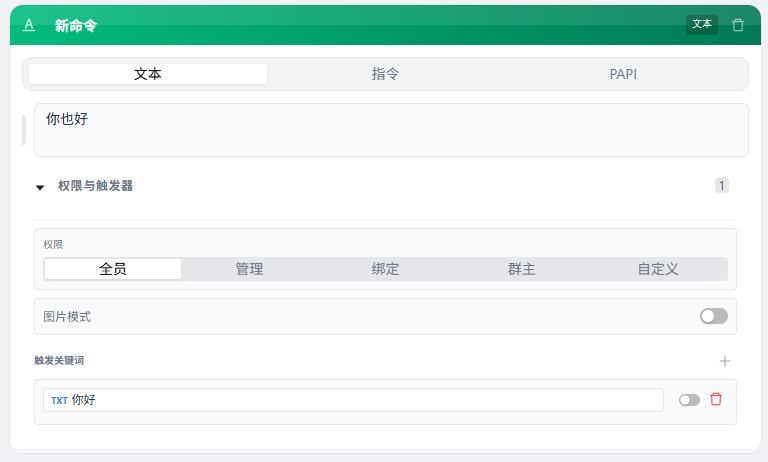
Task: Click the handle bar left of reply text
Action: coord(24,130)
